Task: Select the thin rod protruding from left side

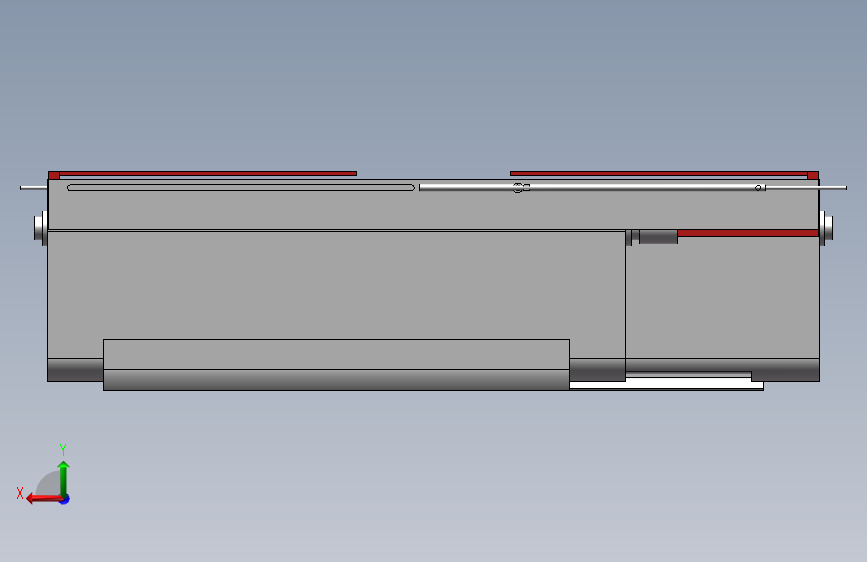Action: point(34,188)
